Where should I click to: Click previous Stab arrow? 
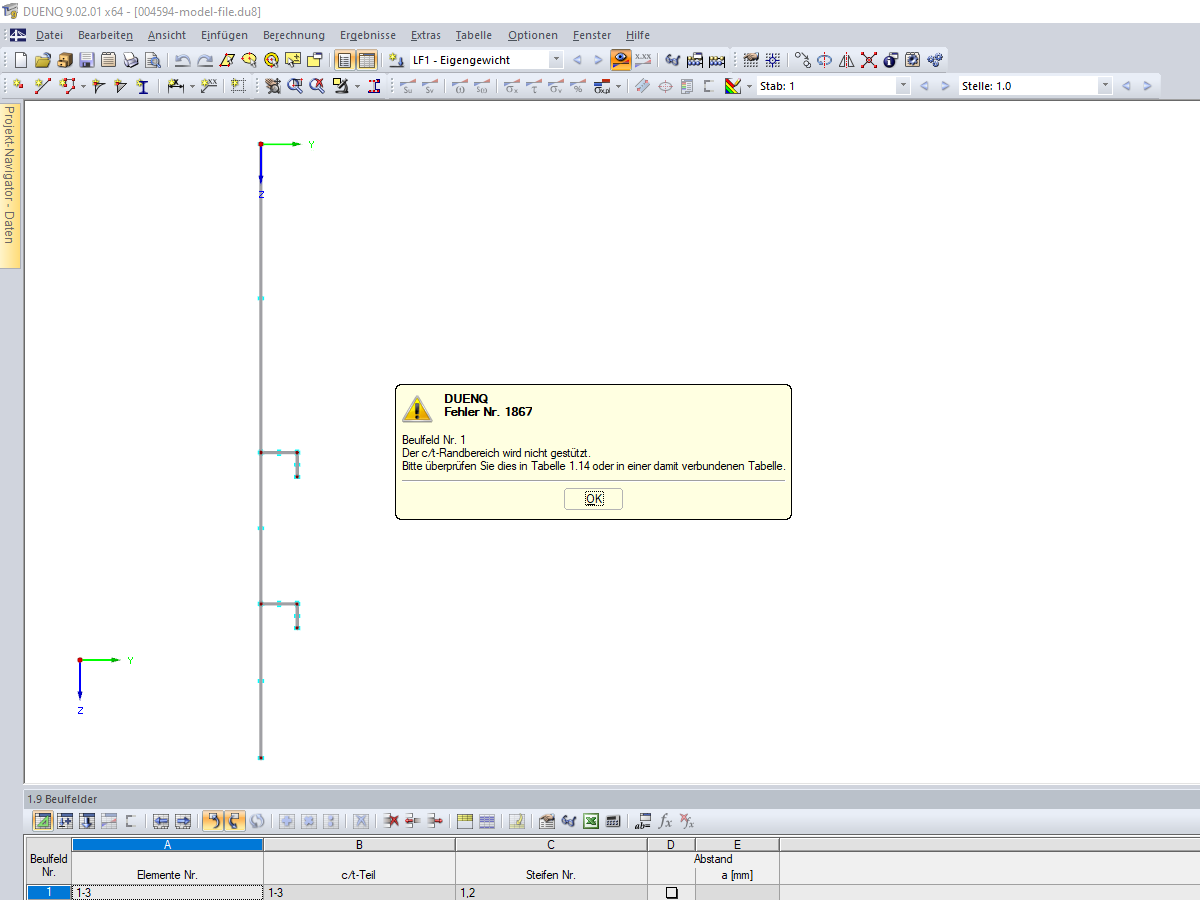click(x=924, y=86)
